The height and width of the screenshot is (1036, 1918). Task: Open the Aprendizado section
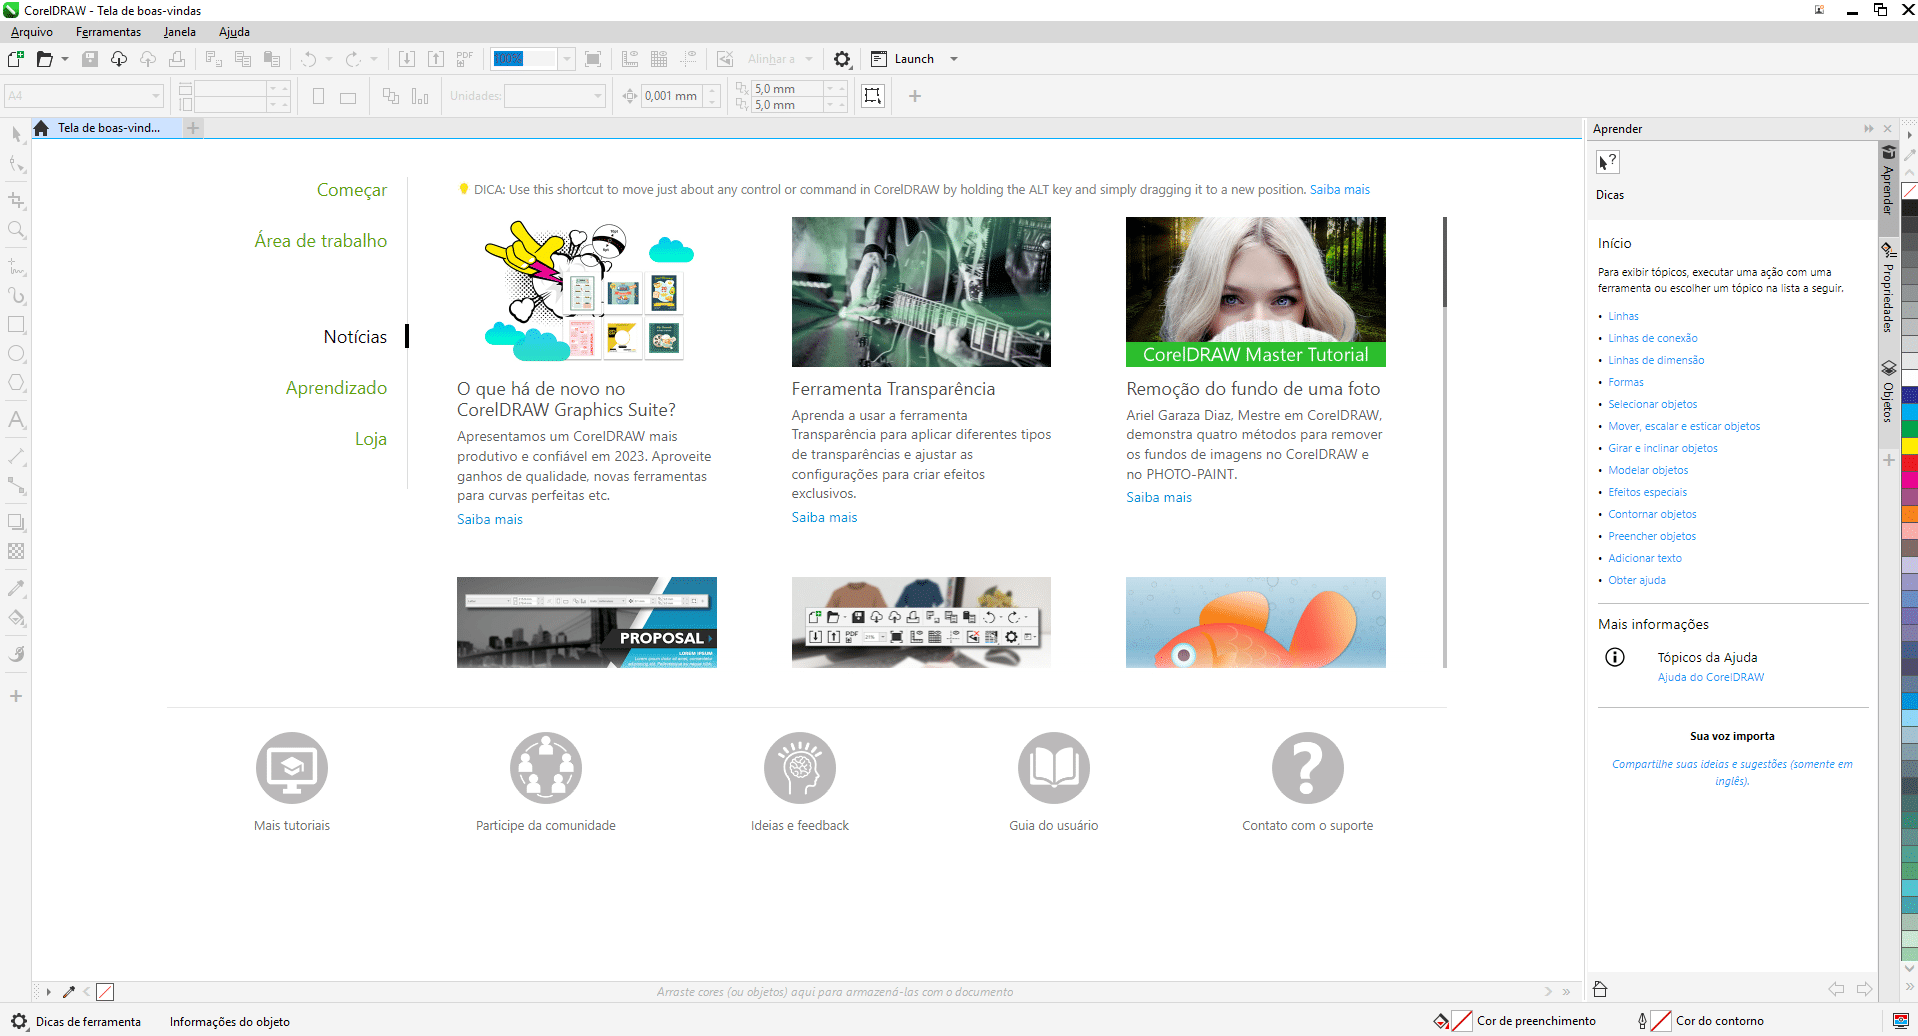pos(336,388)
